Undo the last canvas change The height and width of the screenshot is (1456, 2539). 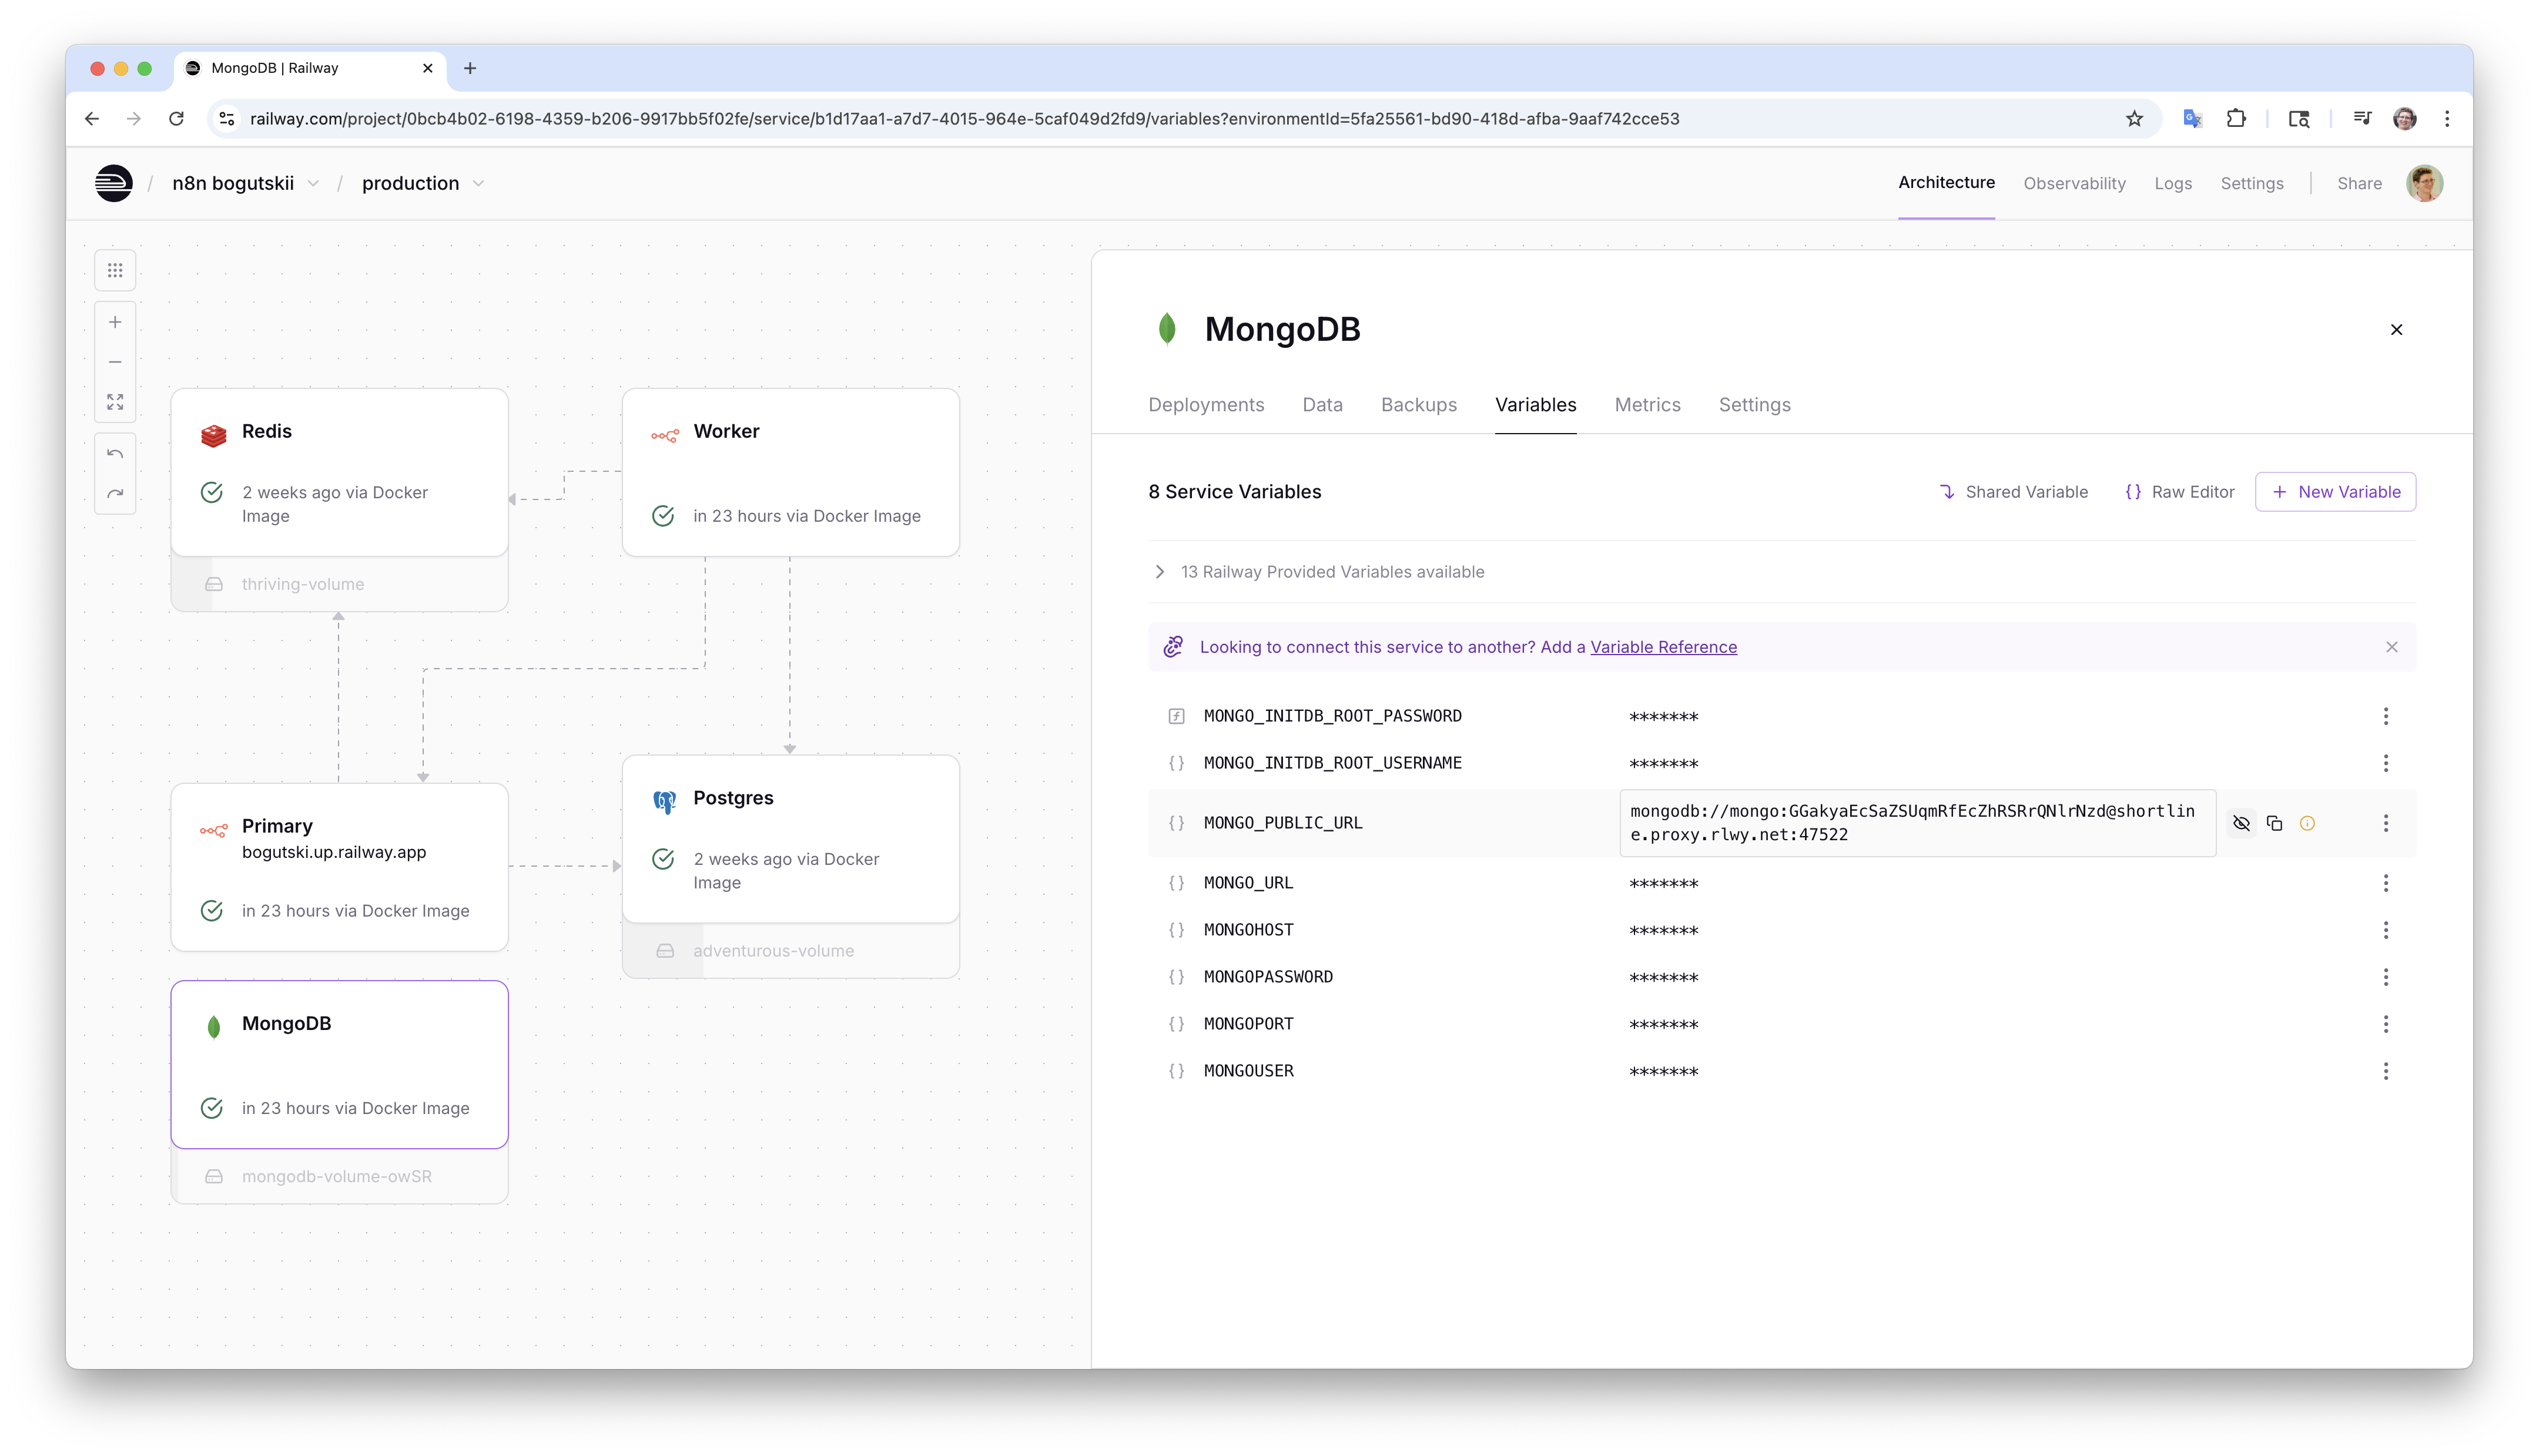pos(115,454)
